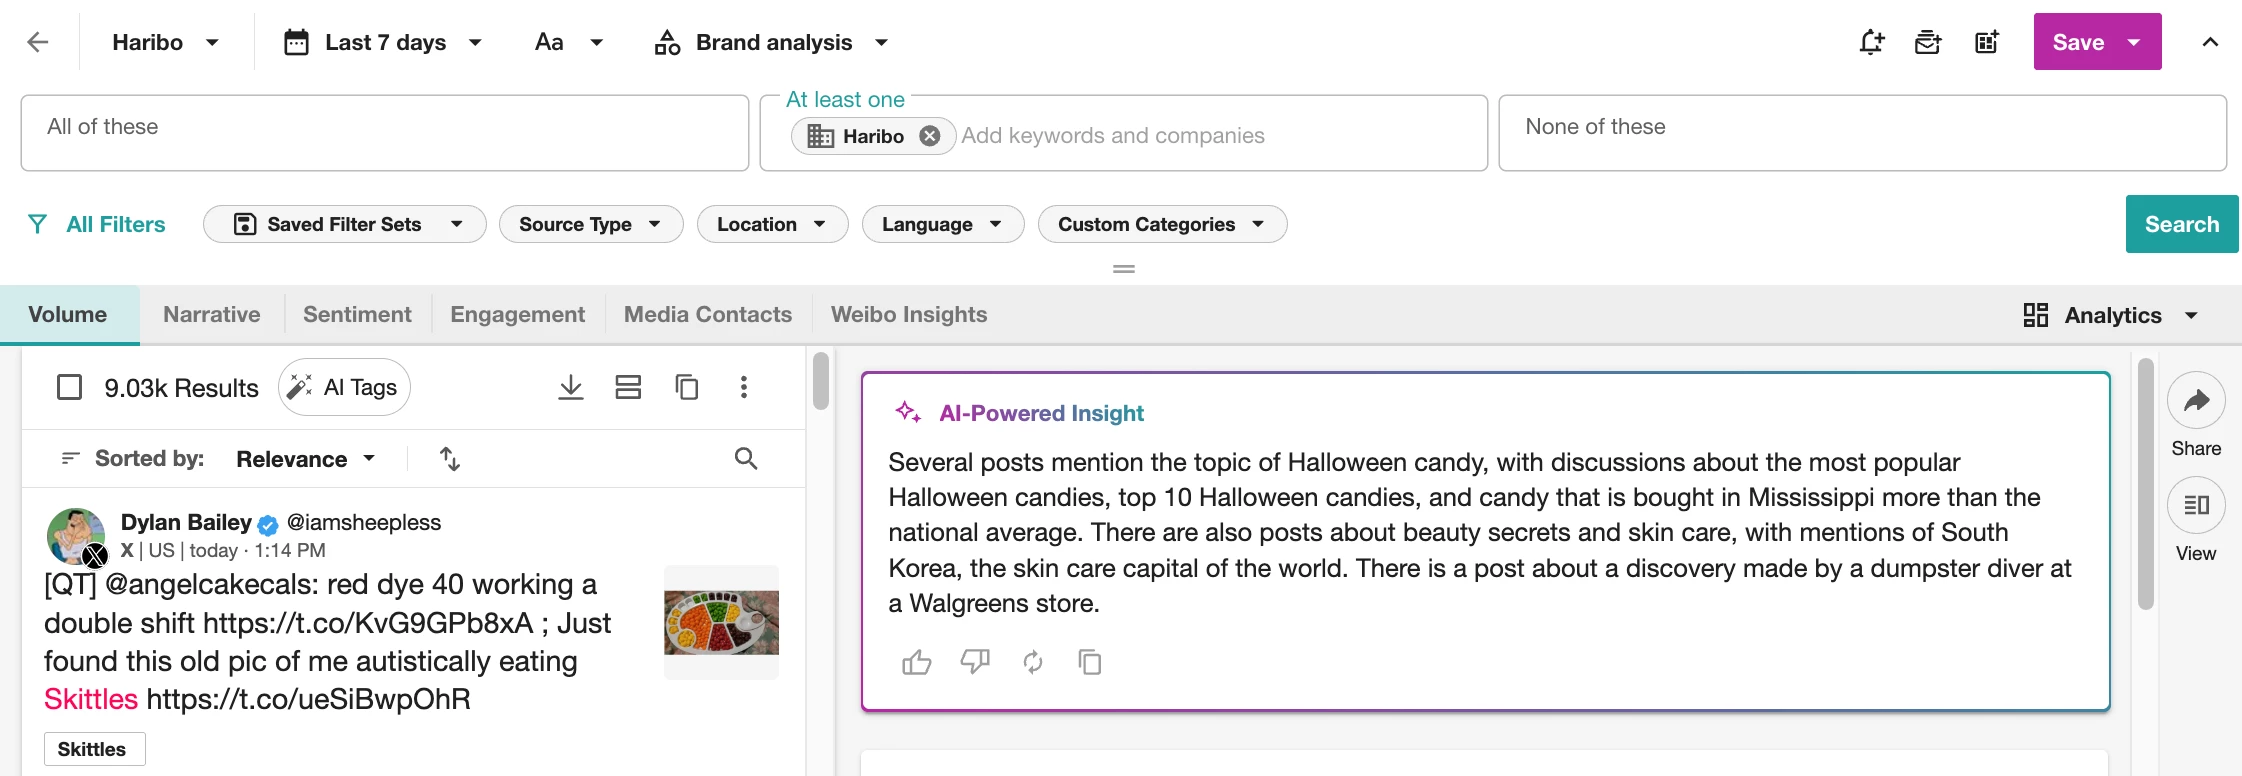The width and height of the screenshot is (2242, 776).
Task: Open the Location filter
Action: pyautogui.click(x=773, y=224)
